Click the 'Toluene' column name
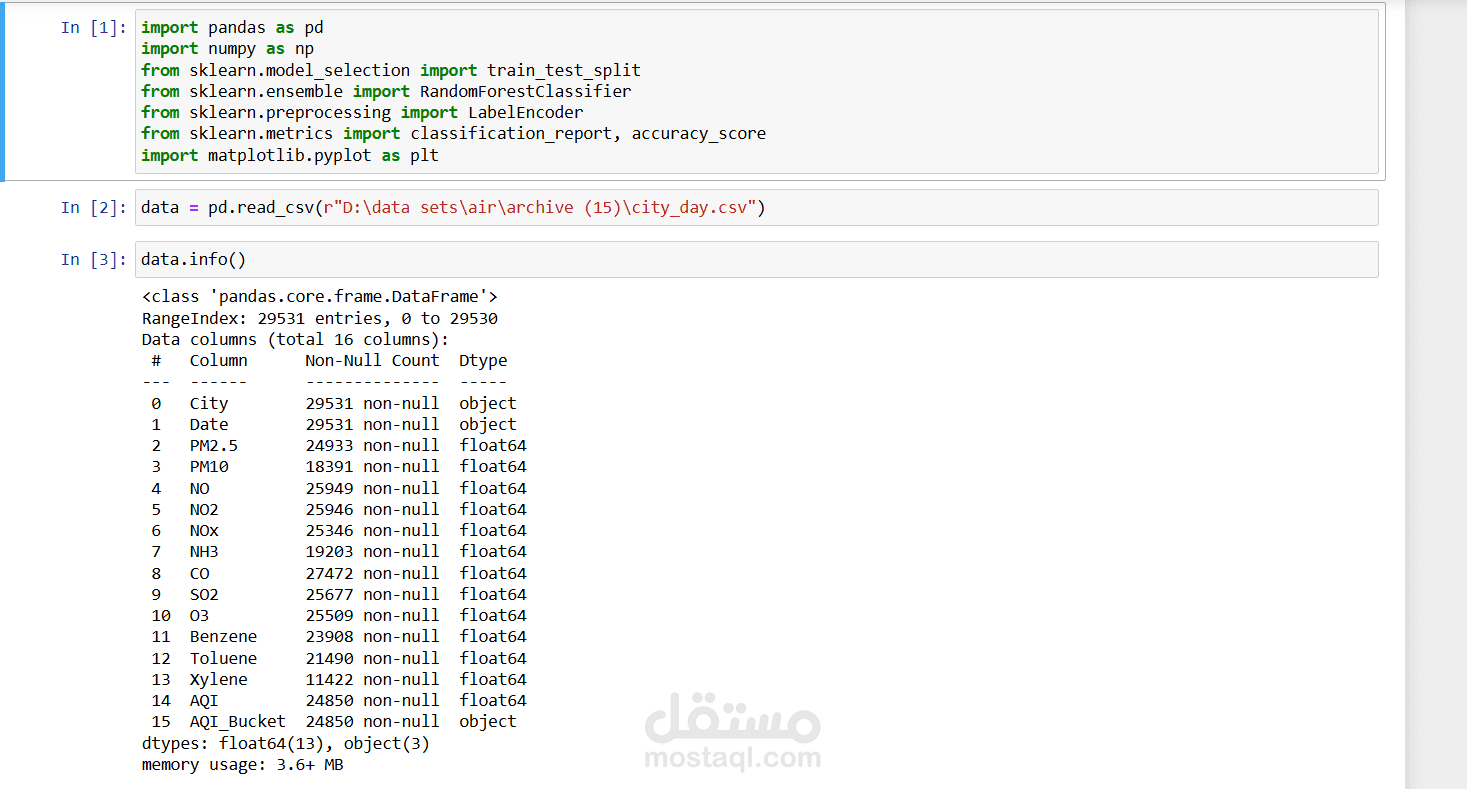The height and width of the screenshot is (789, 1467). [x=223, y=659]
